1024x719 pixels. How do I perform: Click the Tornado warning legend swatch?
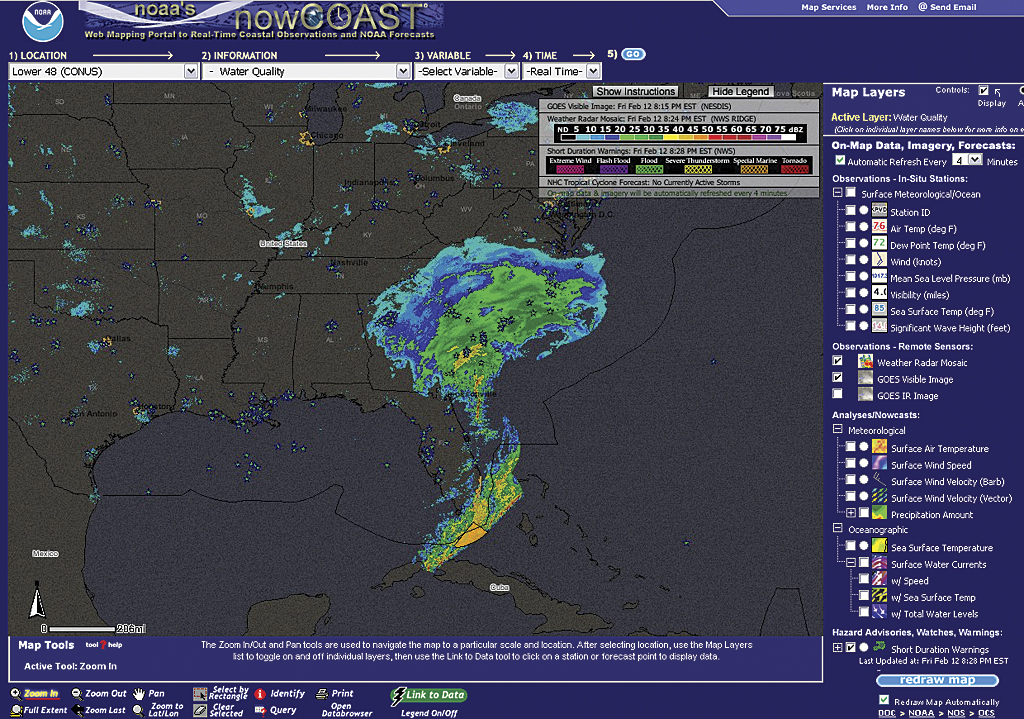794,168
